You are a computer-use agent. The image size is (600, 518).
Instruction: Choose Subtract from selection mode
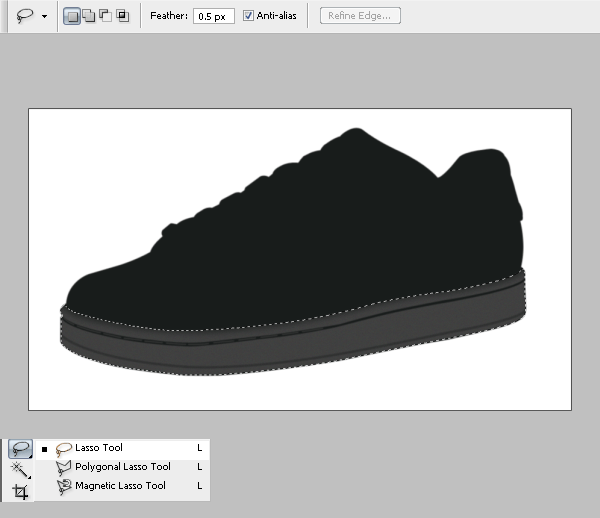point(106,16)
